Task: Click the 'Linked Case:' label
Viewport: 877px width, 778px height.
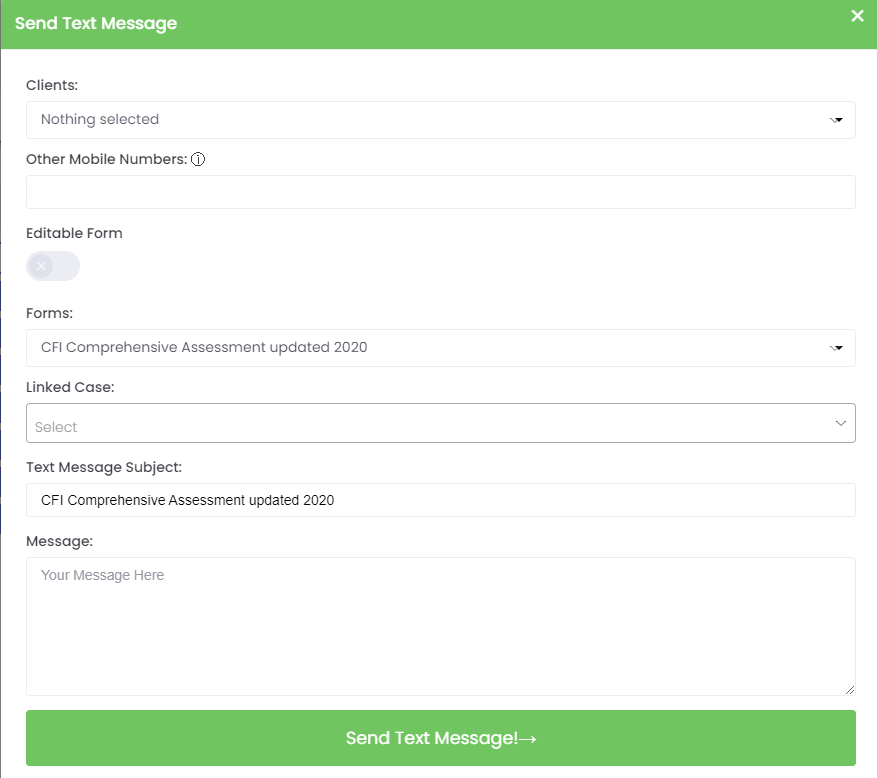Action: (x=70, y=387)
